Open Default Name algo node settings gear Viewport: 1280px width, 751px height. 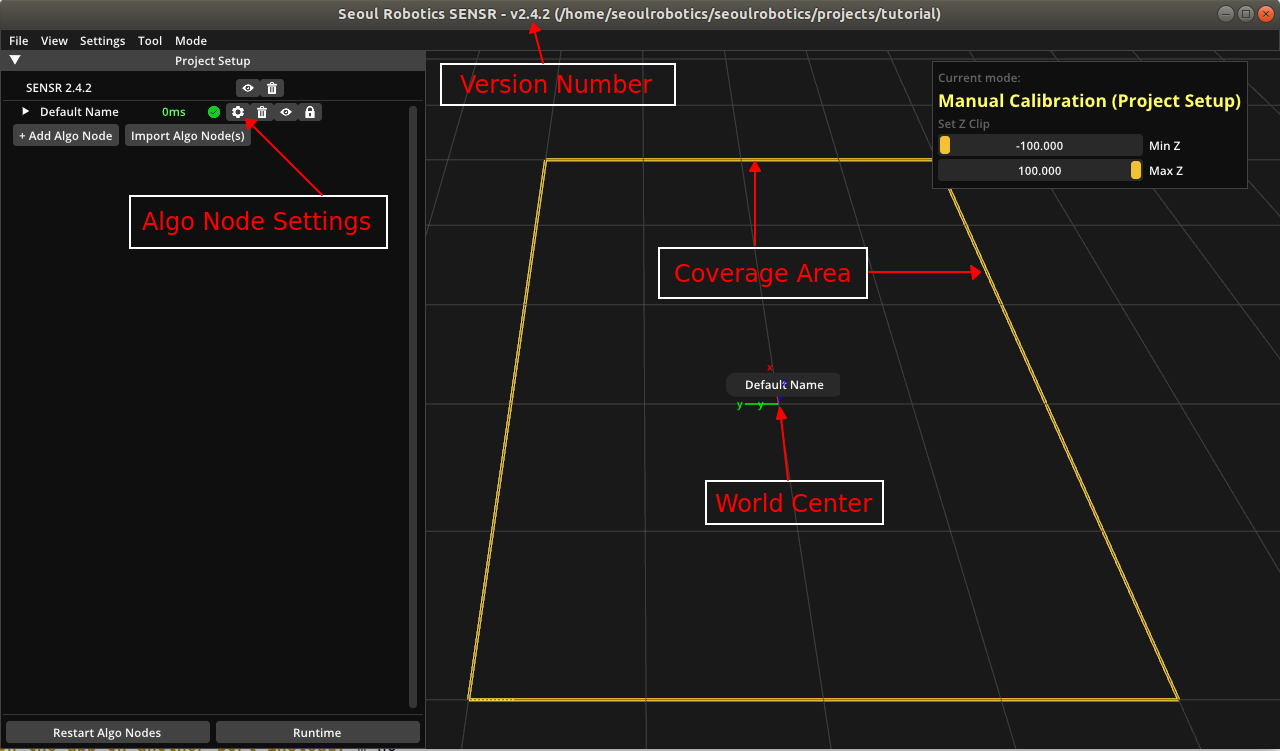point(238,112)
